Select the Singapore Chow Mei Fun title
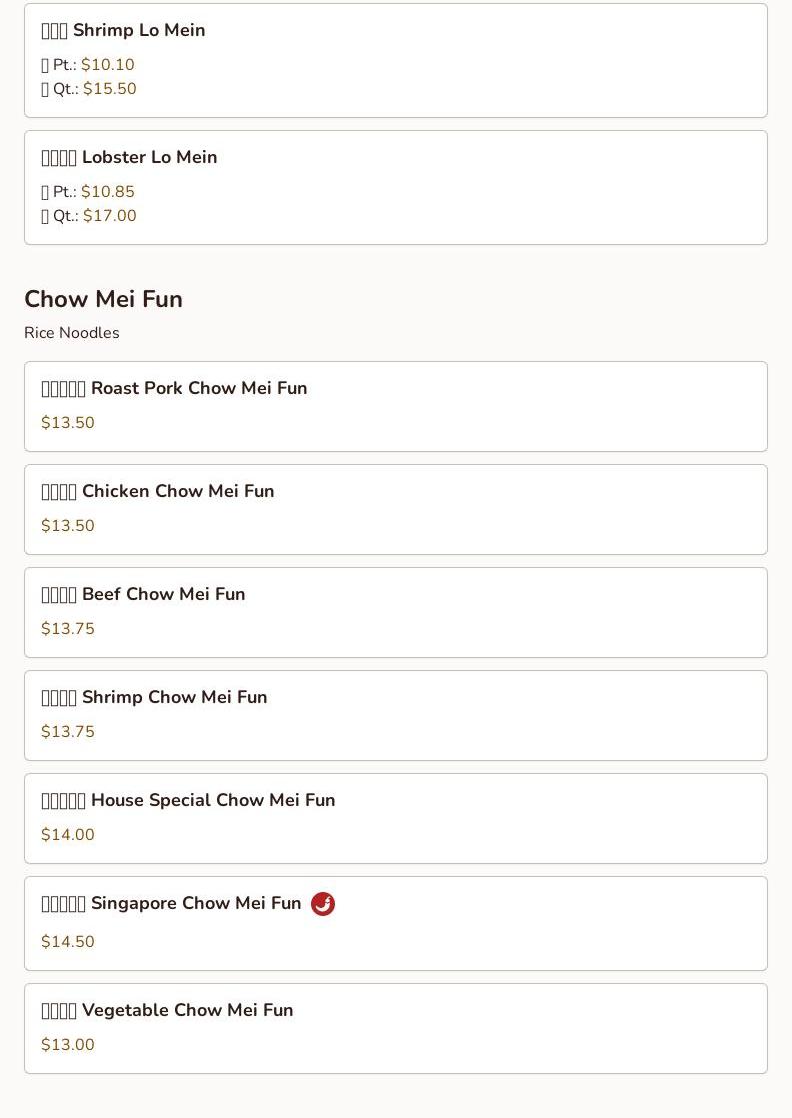The height and width of the screenshot is (1118, 792). point(172,904)
